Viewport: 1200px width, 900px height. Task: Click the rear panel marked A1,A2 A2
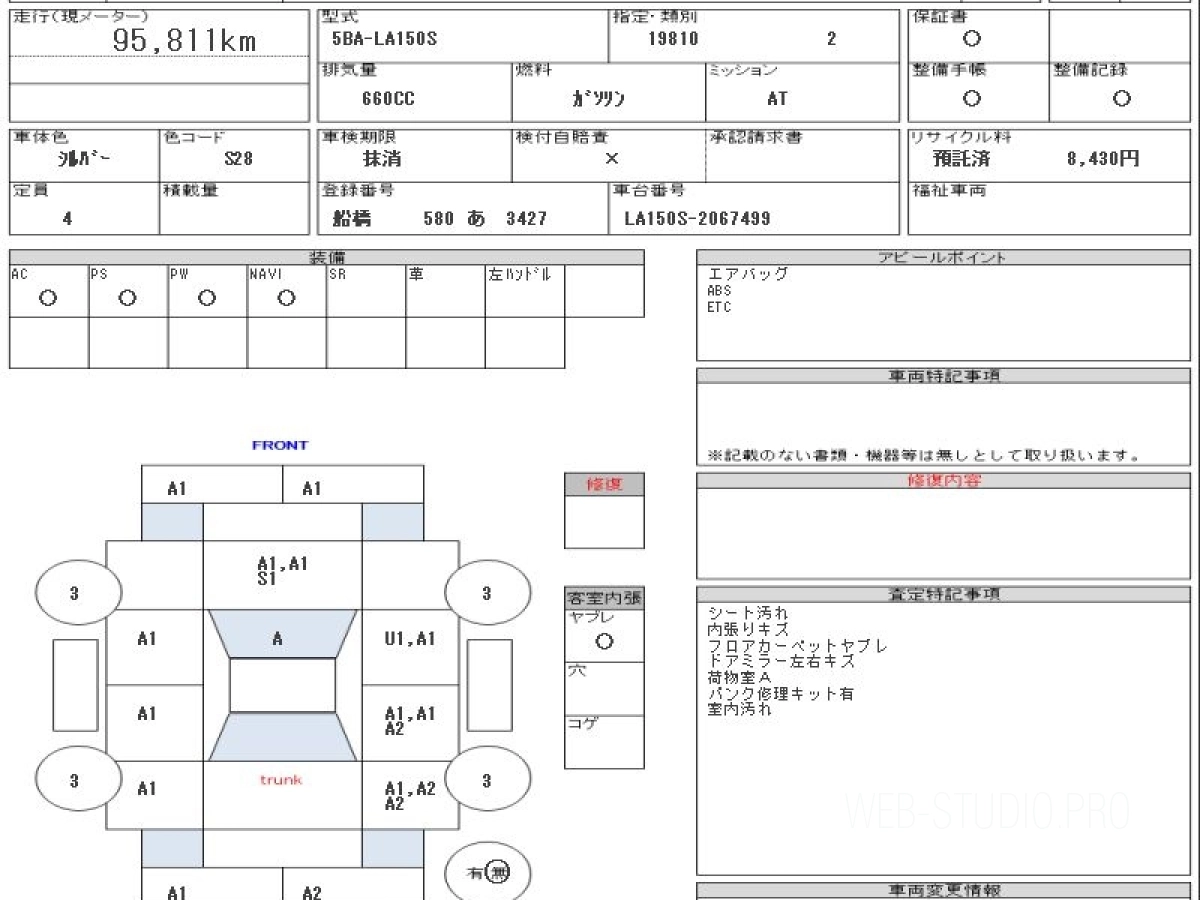coord(410,795)
